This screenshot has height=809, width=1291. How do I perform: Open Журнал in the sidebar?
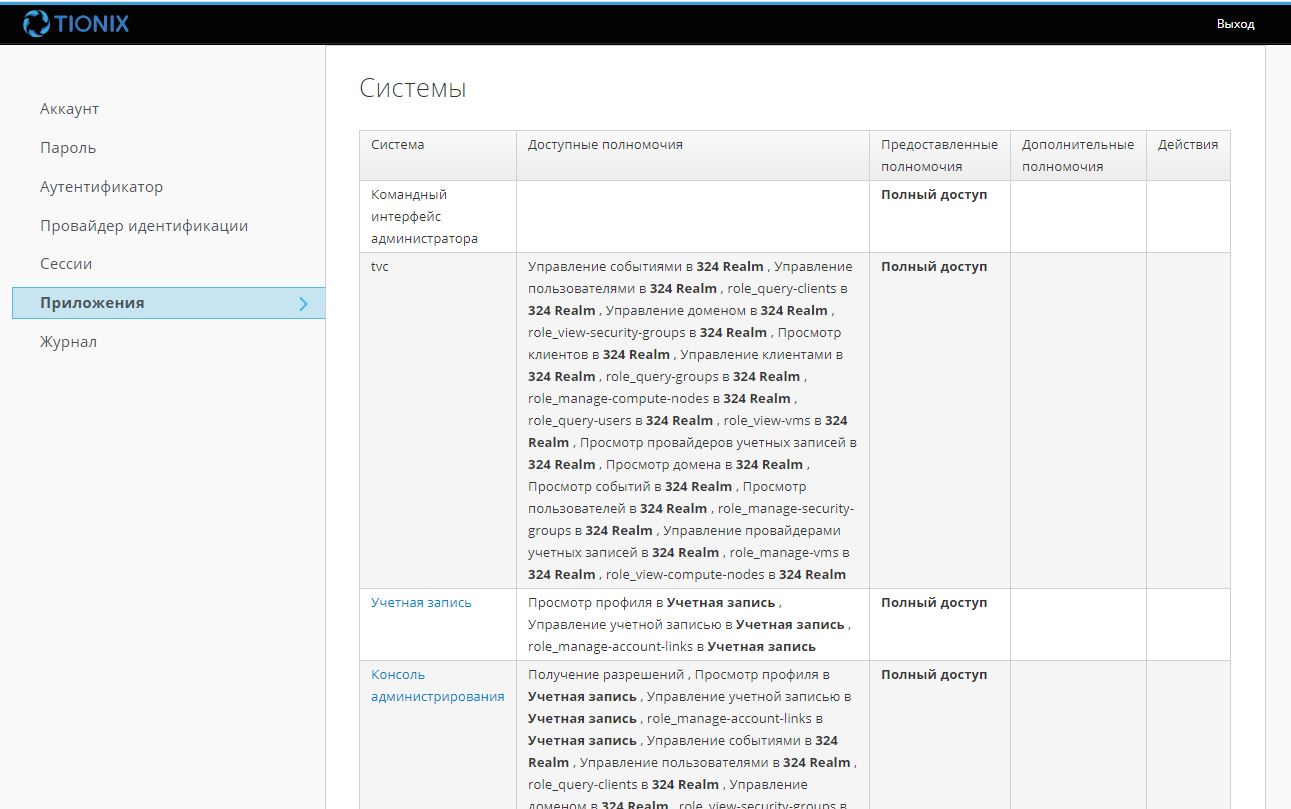click(x=68, y=342)
